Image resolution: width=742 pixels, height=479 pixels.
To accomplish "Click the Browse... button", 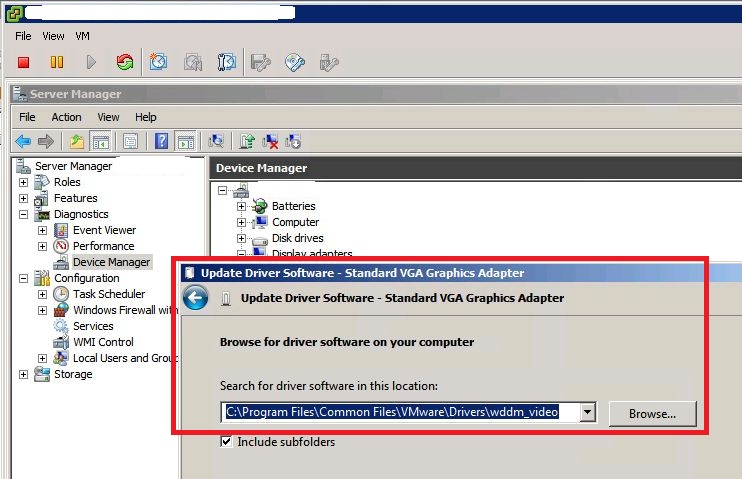I will click(x=652, y=412).
